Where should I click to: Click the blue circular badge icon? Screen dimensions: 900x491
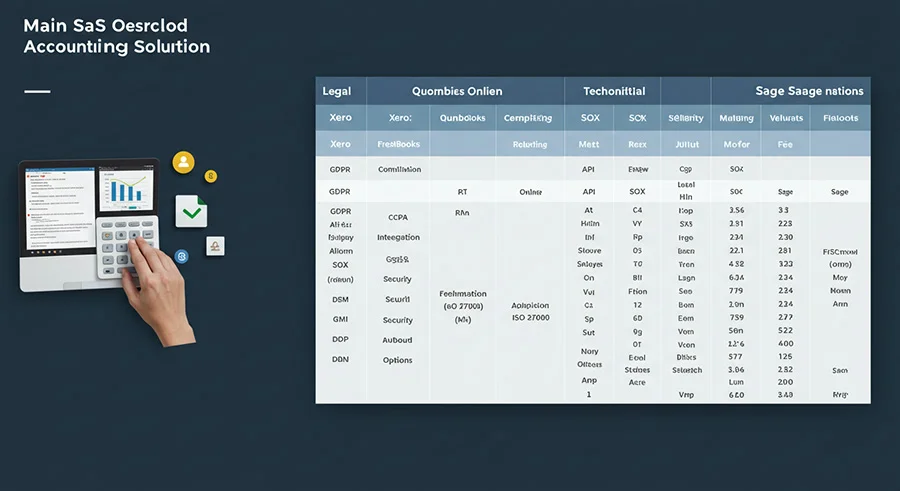pos(181,256)
